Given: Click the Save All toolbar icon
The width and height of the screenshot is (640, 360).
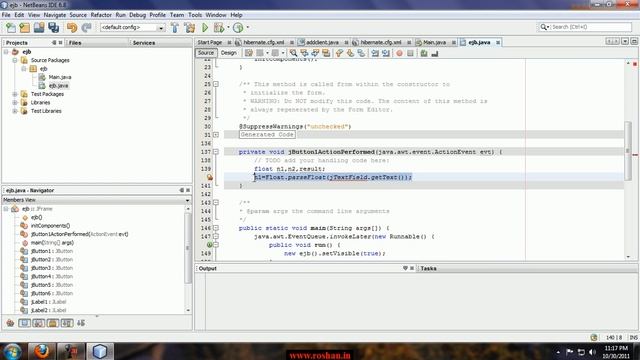Looking at the screenshot, I should (53, 27).
